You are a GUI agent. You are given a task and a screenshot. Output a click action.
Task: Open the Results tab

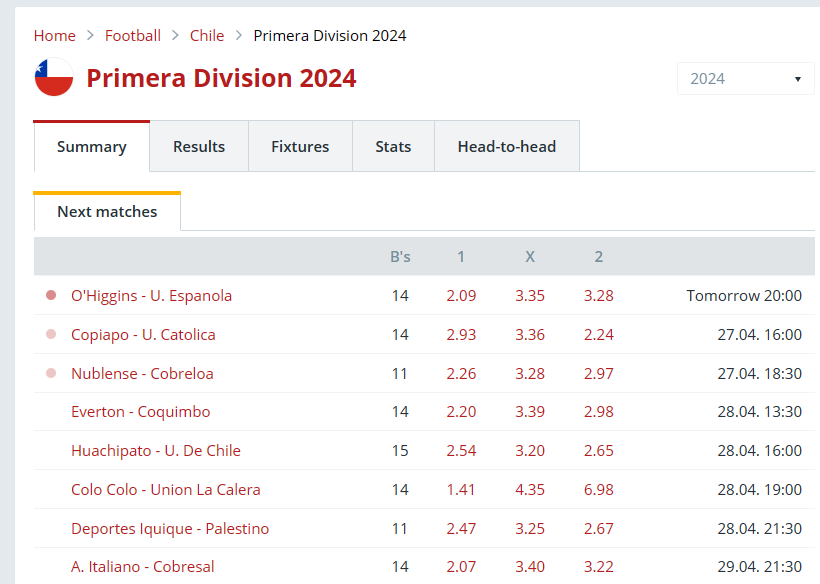(x=199, y=146)
